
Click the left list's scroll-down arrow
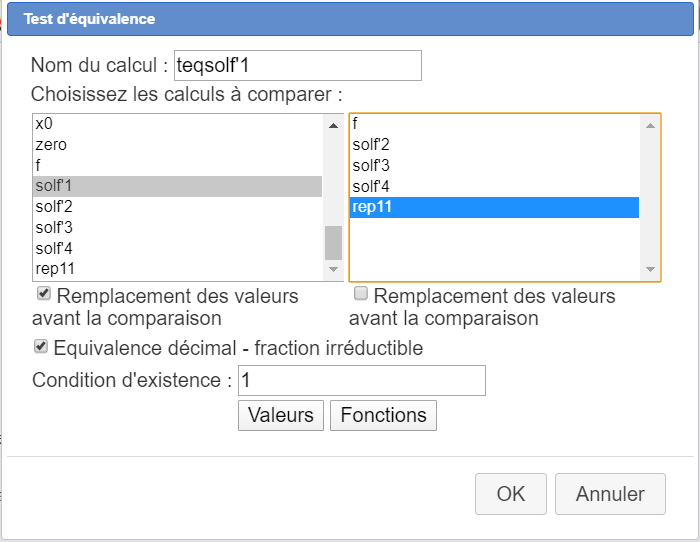[333, 269]
